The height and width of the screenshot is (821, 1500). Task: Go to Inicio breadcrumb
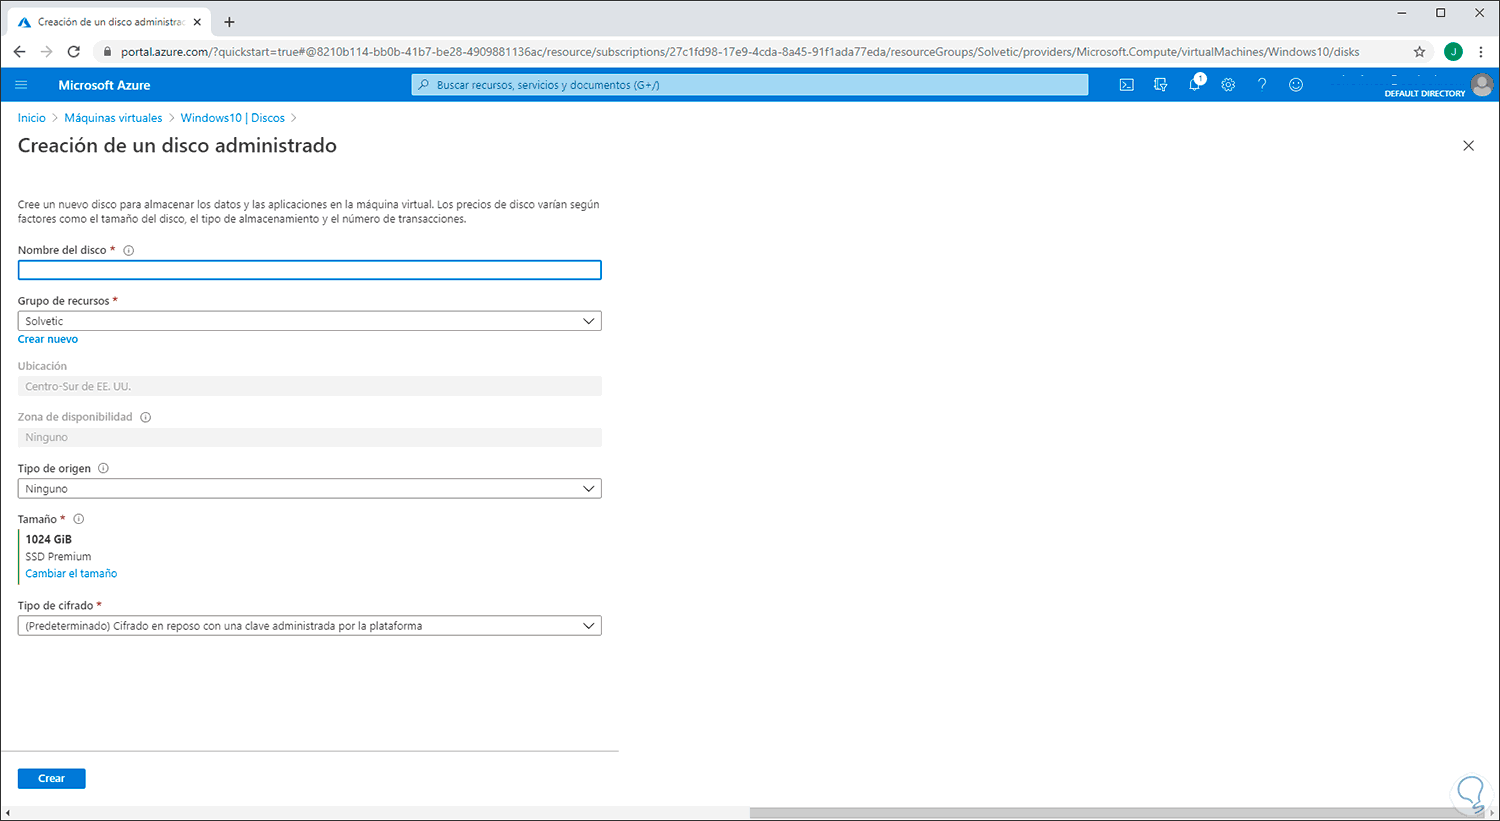click(32, 118)
